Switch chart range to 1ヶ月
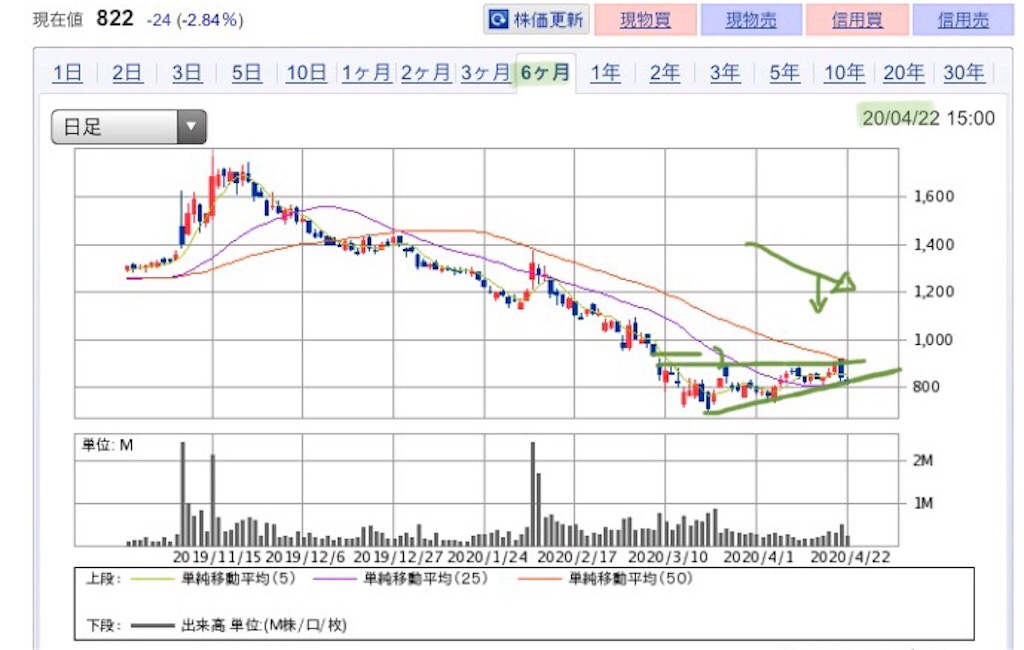The width and height of the screenshot is (1024, 650). click(366, 73)
